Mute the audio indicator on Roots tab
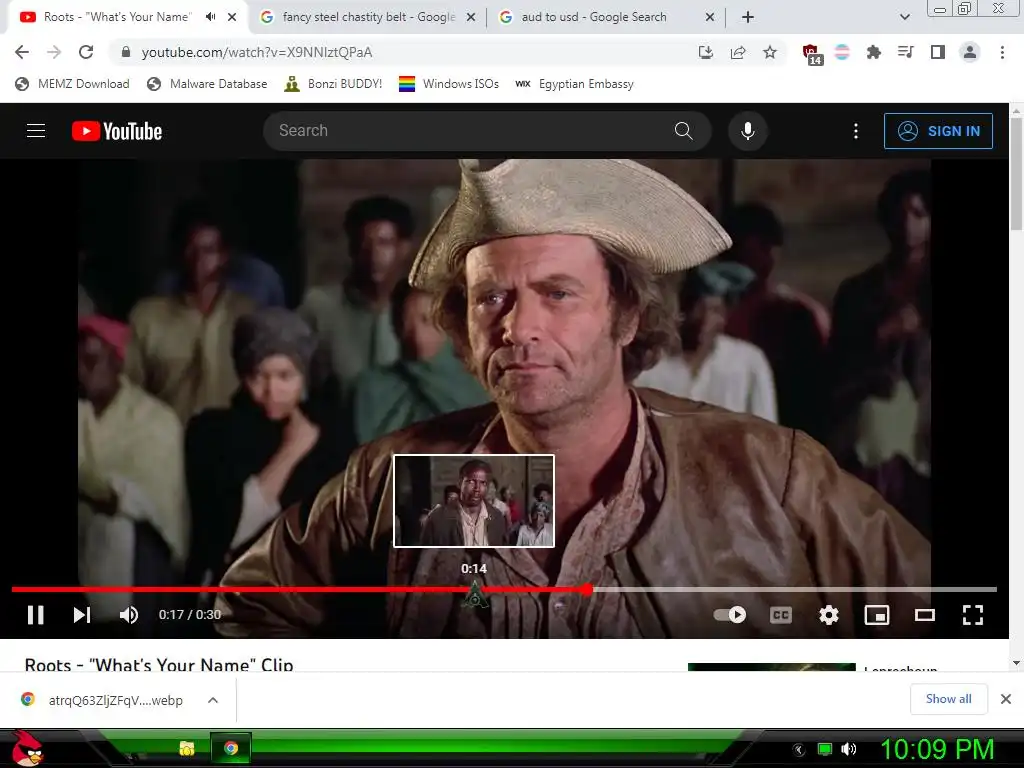This screenshot has width=1024, height=768. [210, 17]
